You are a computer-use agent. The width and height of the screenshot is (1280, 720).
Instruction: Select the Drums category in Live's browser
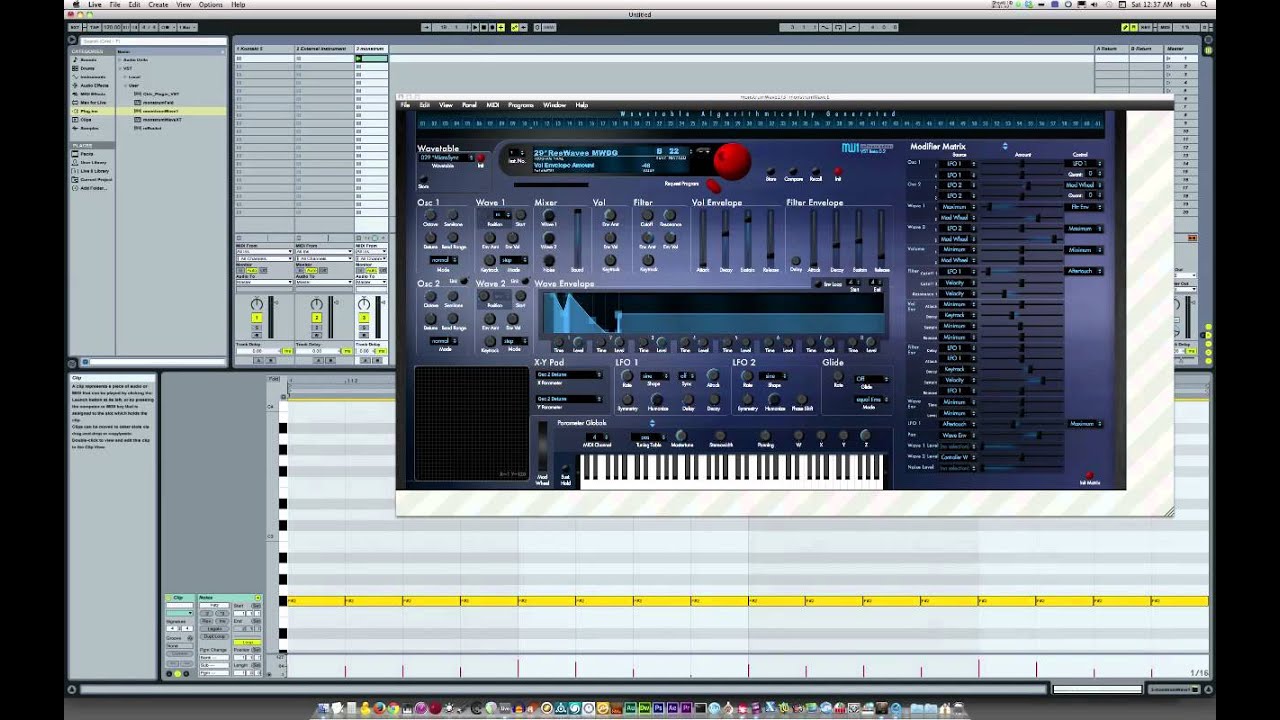[89, 68]
